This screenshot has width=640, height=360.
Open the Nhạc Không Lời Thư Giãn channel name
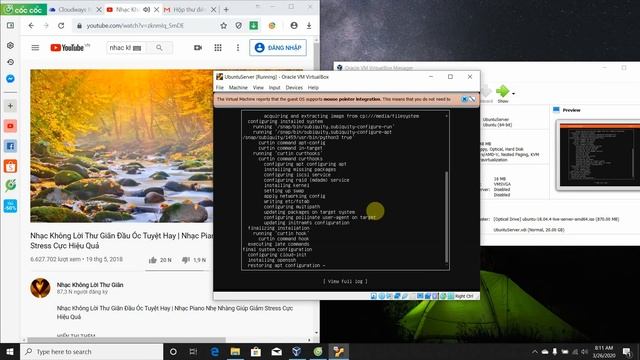90,284
